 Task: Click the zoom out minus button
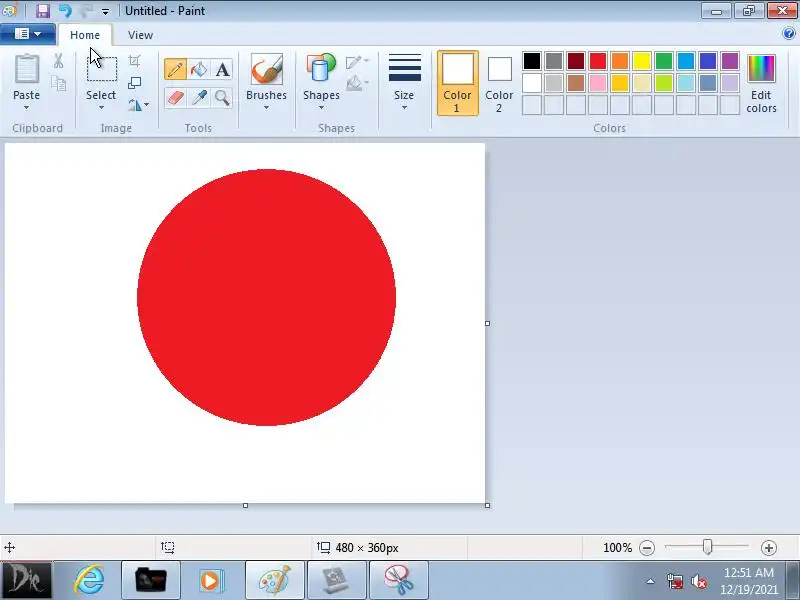tap(647, 548)
